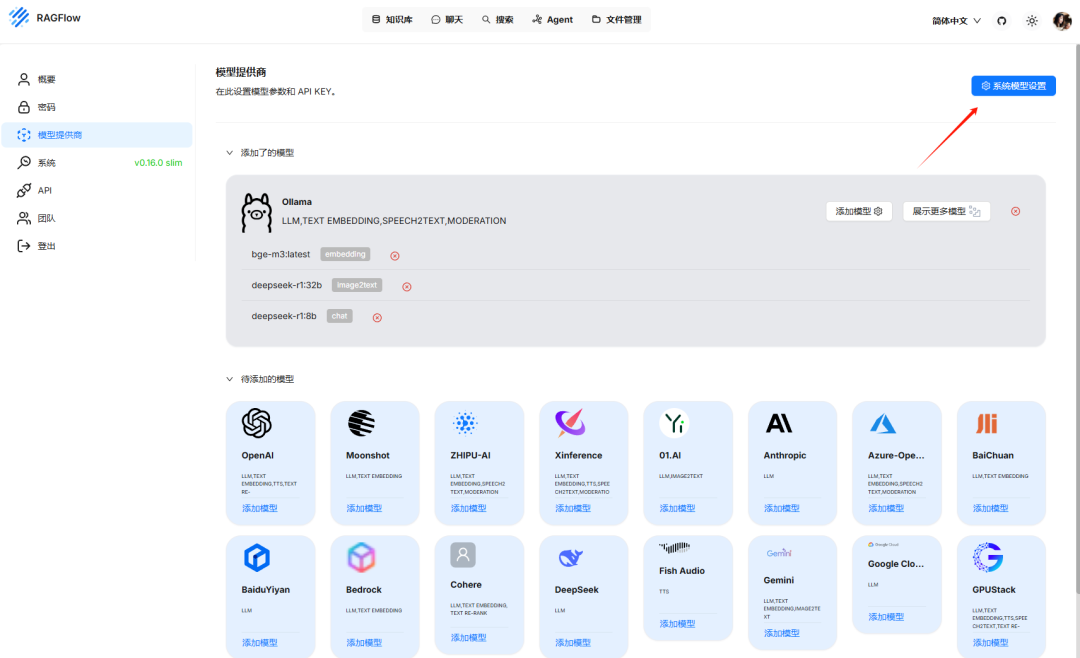Remove the deepseek-r1:32b model
Screen dimensions: 1080x658
click(407, 287)
